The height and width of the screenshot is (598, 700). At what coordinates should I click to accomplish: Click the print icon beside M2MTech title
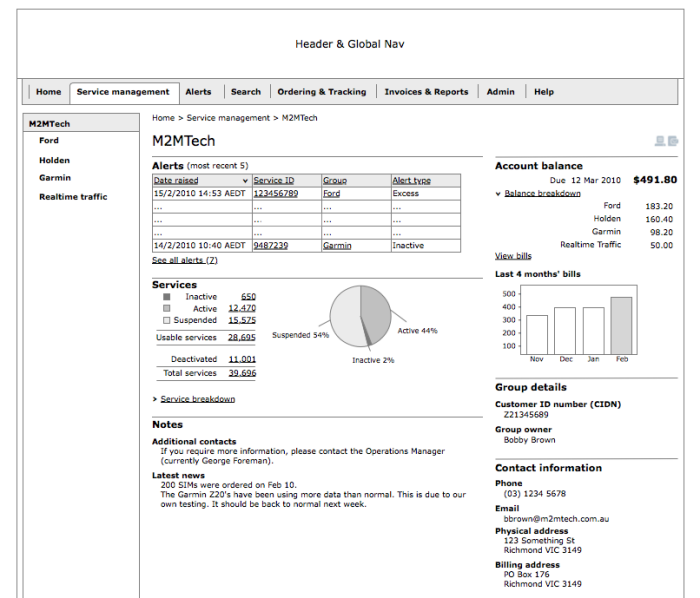pos(660,141)
